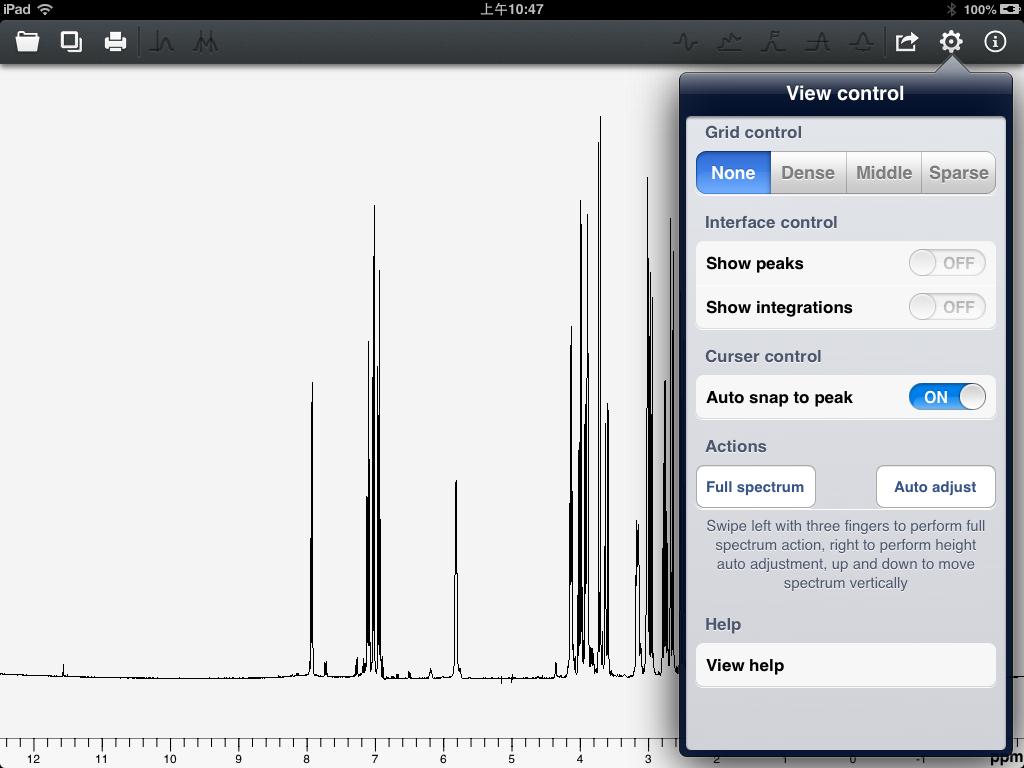Select the multiplet peaks tool icon
The height and width of the screenshot is (768, 1024).
click(x=206, y=42)
